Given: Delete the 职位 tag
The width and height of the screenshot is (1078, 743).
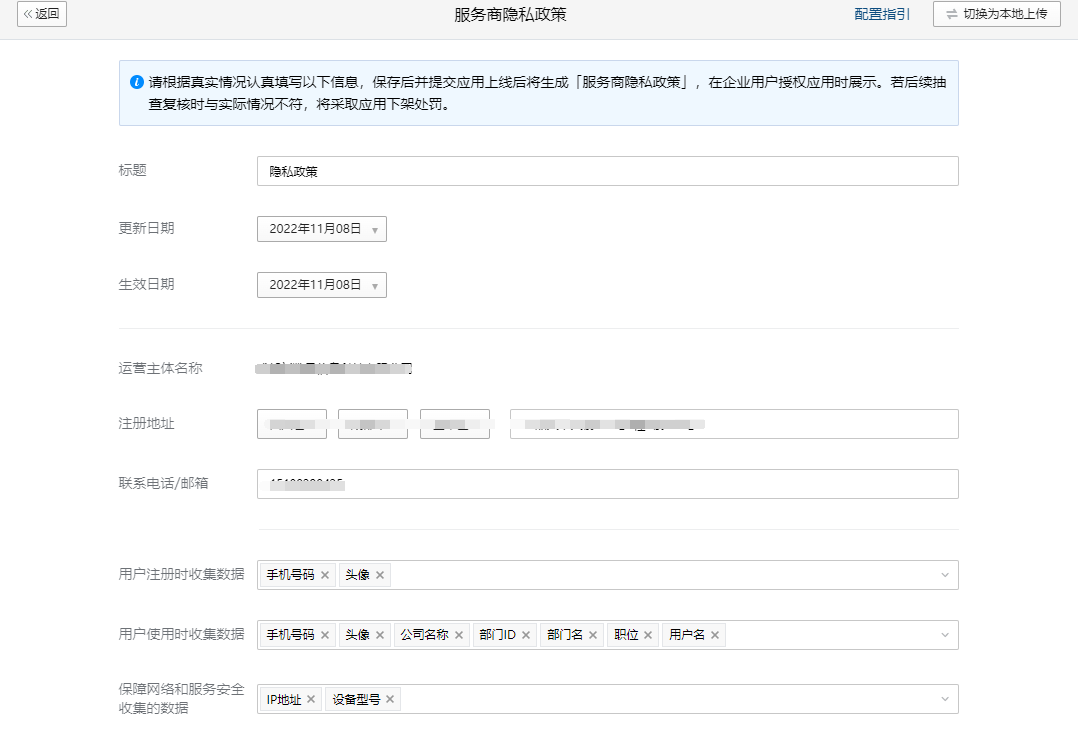Looking at the screenshot, I should click(x=648, y=635).
